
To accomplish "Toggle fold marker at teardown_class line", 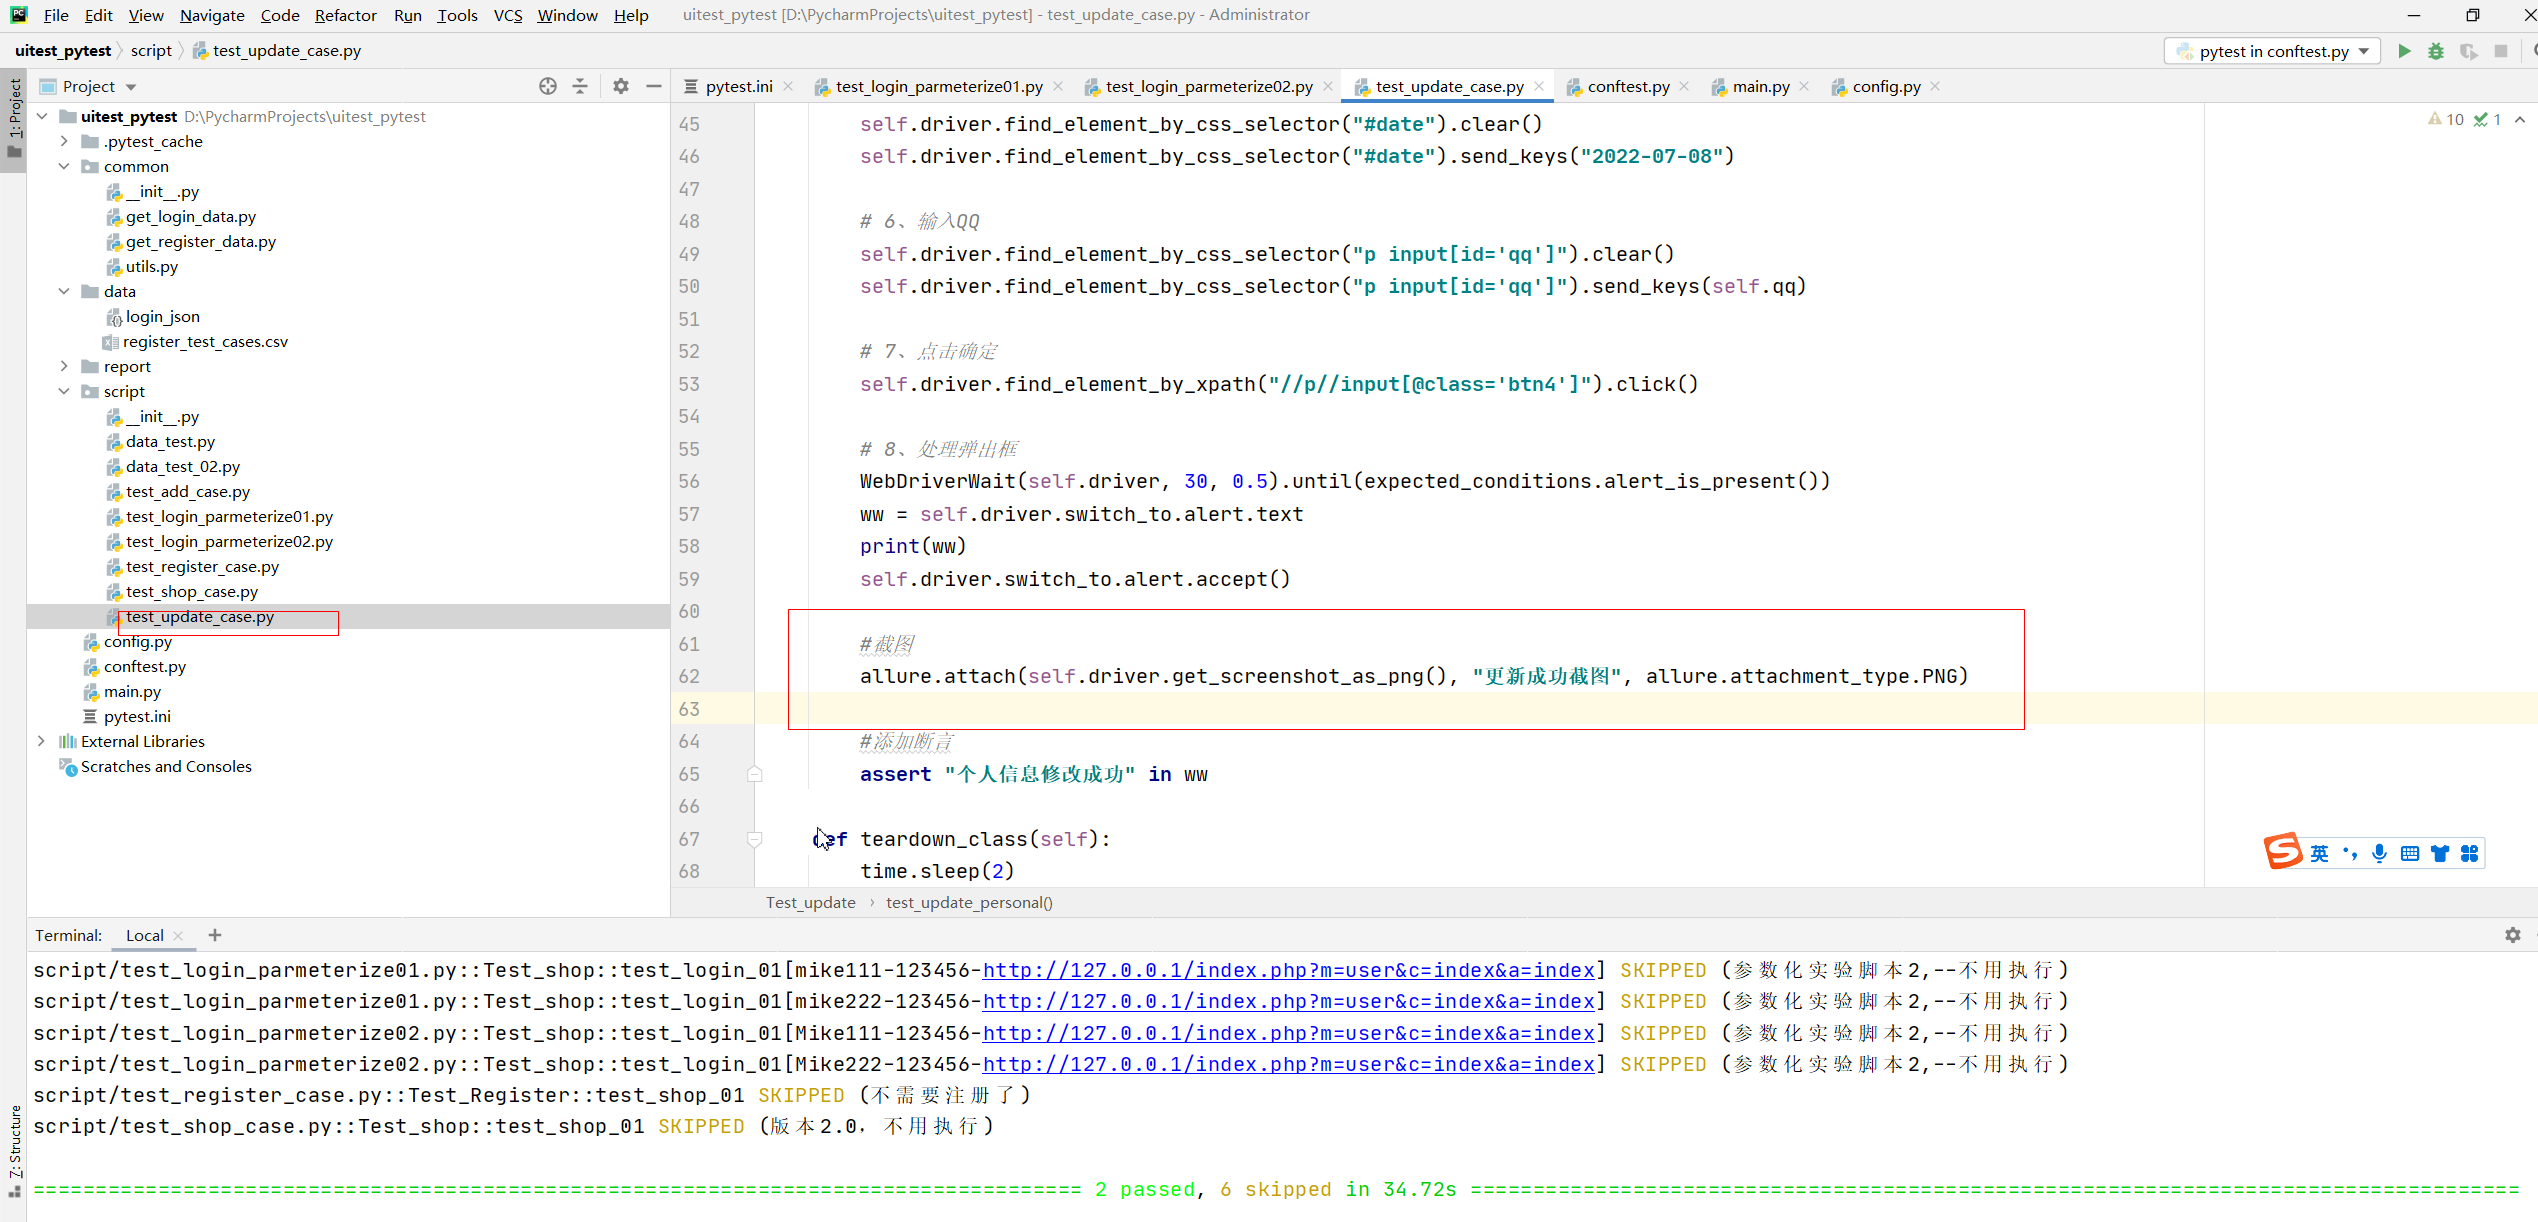I will [755, 839].
